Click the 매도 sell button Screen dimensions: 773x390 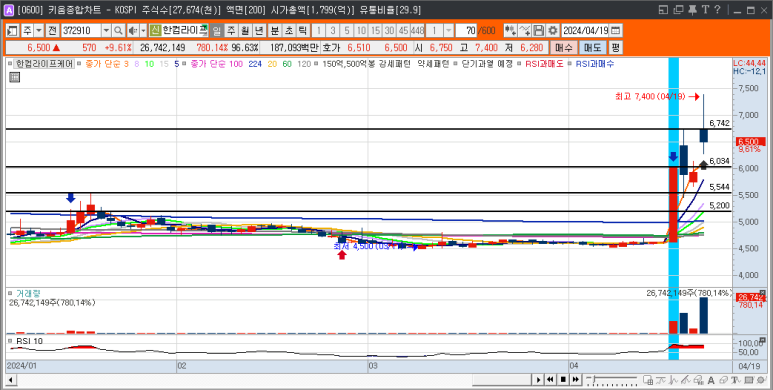click(592, 47)
